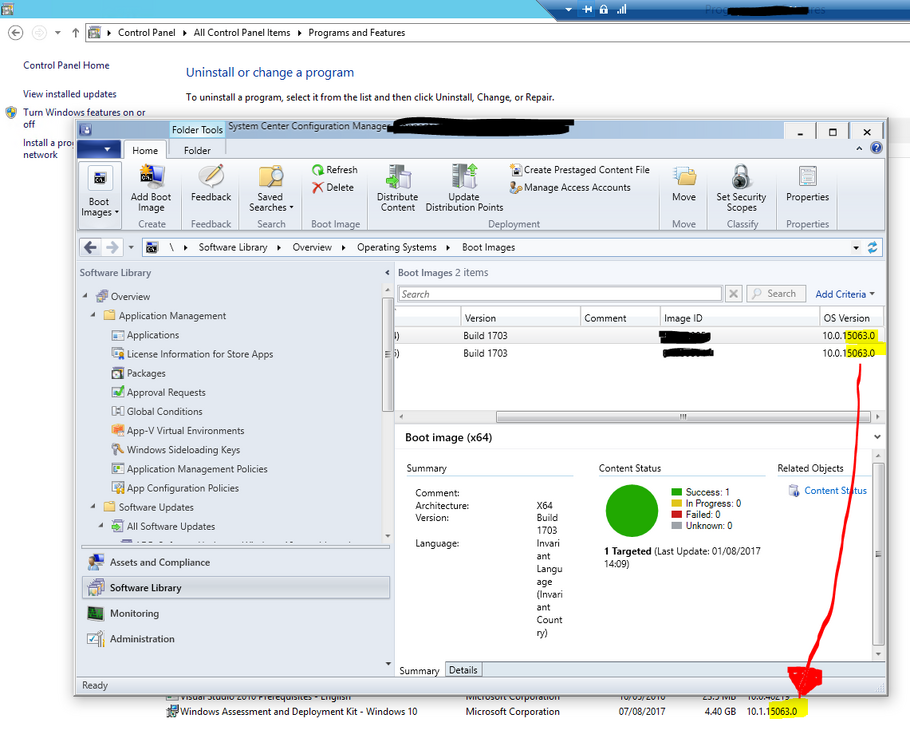
Task: Click the horizontal scrollbar of boot list
Action: point(684,417)
